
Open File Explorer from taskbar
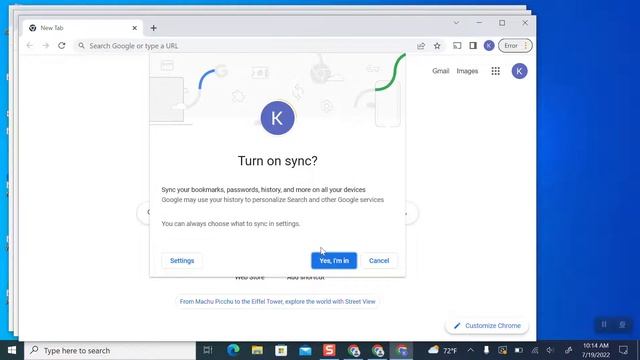(x=257, y=350)
